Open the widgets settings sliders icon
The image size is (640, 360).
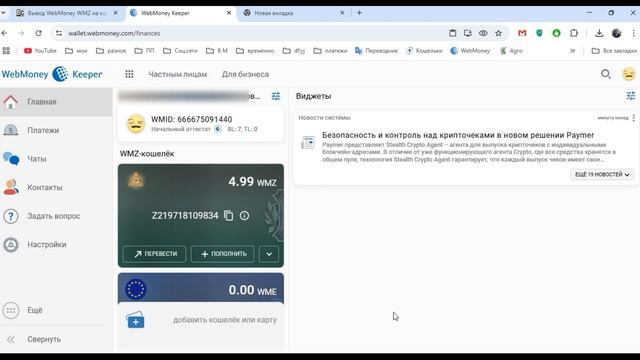[x=631, y=96]
